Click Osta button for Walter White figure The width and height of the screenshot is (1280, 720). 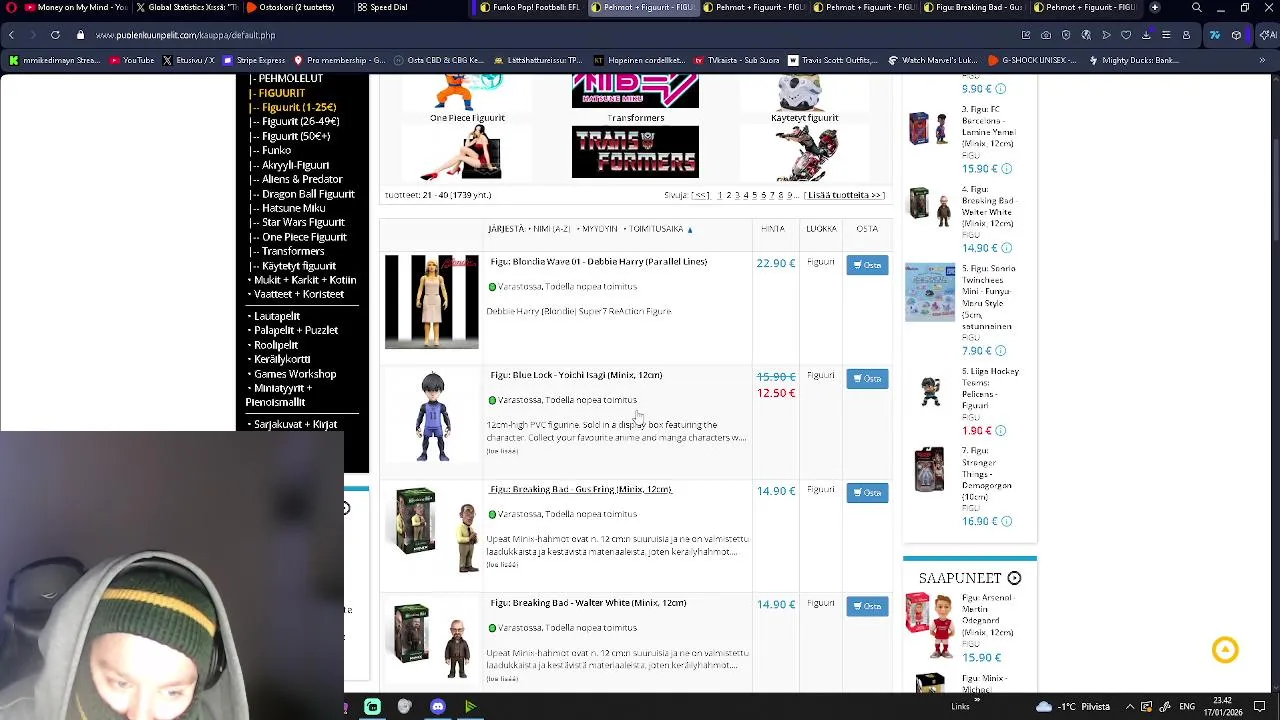coord(867,606)
